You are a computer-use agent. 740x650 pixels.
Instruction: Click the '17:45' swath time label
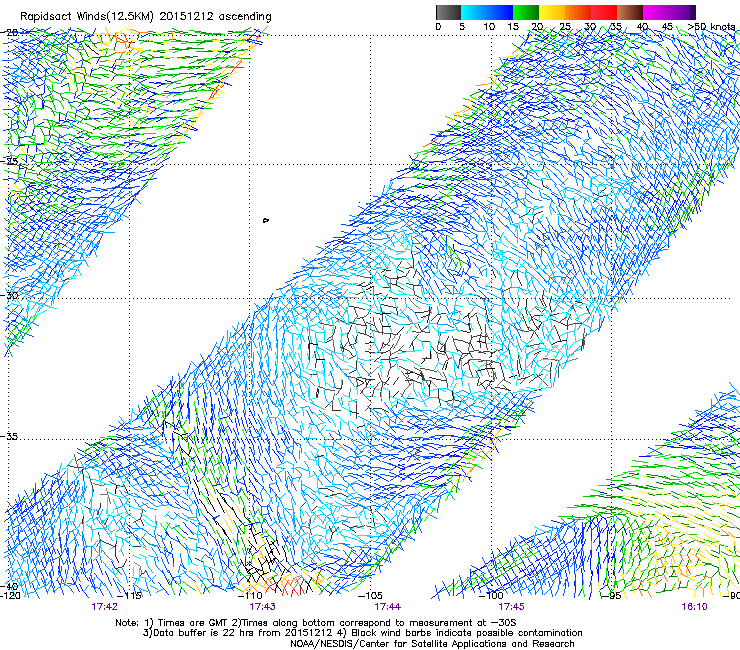511,607
